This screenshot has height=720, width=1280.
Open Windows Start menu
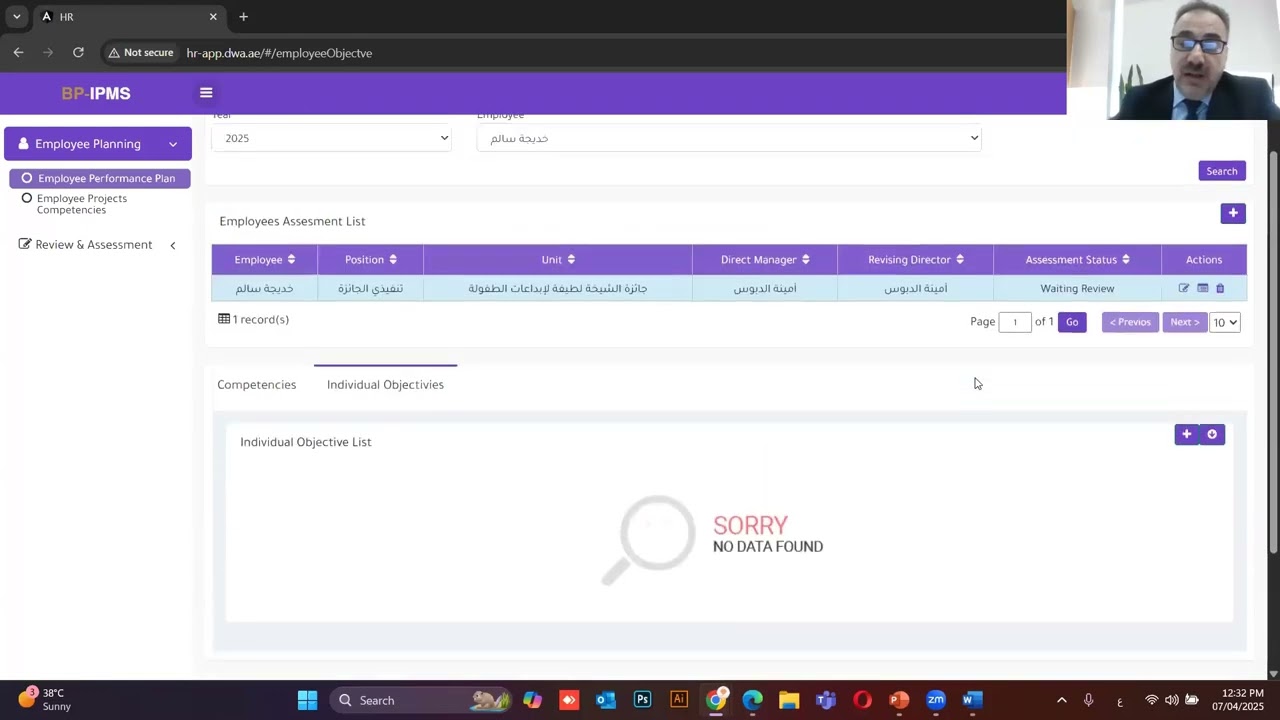(307, 700)
